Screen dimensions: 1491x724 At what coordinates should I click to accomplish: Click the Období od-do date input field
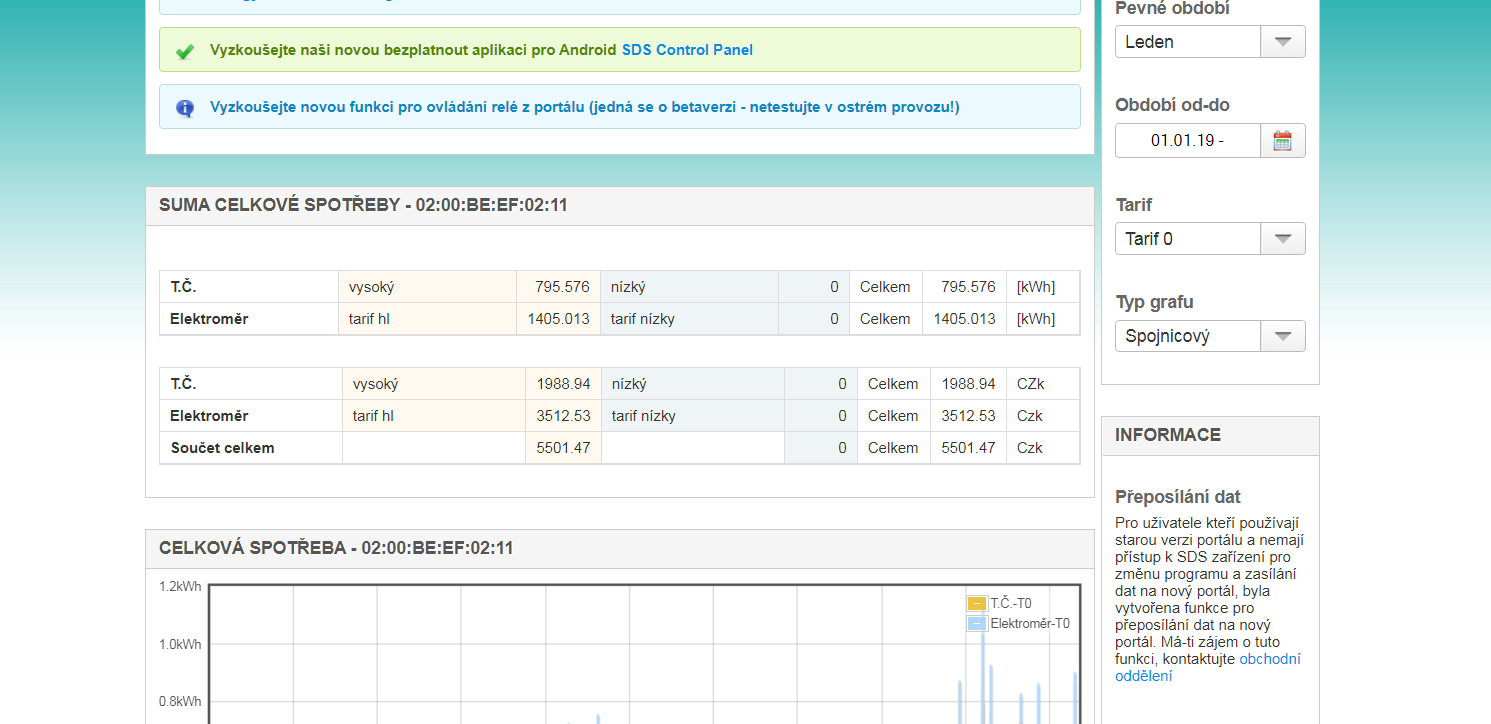pyautogui.click(x=1188, y=140)
